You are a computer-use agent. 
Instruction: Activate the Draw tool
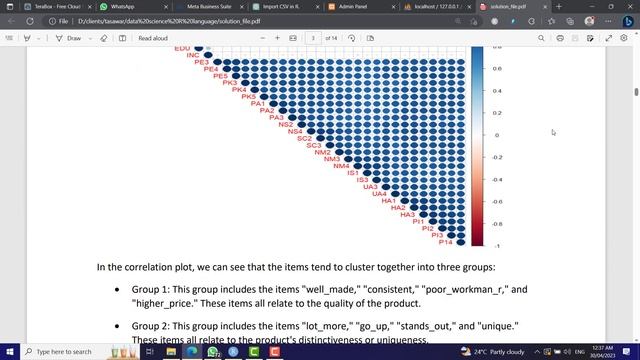click(x=69, y=38)
